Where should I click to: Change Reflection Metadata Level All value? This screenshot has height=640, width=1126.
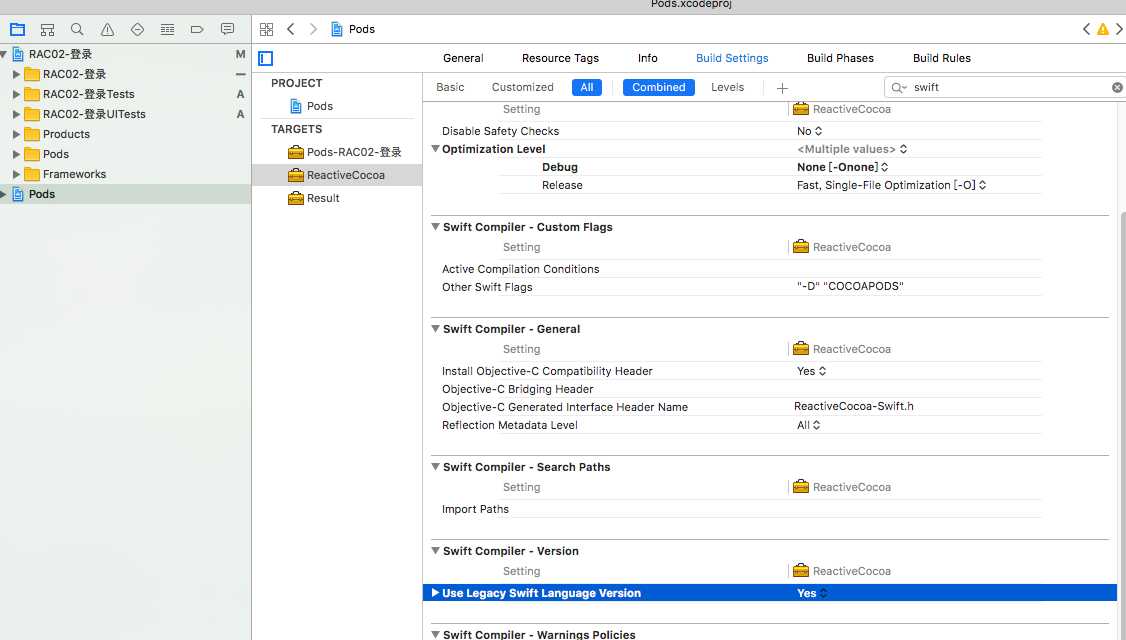coord(809,425)
